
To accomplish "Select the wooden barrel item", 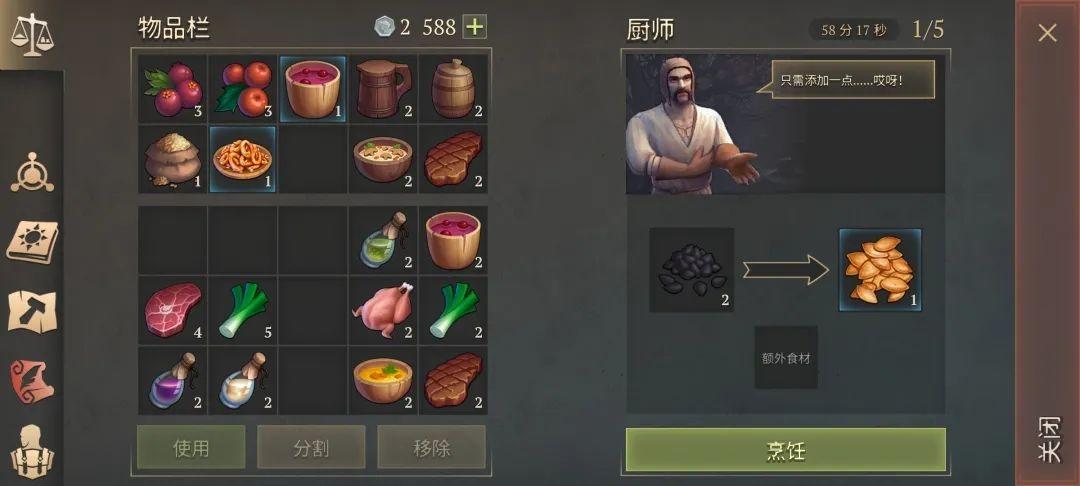I will click(453, 89).
